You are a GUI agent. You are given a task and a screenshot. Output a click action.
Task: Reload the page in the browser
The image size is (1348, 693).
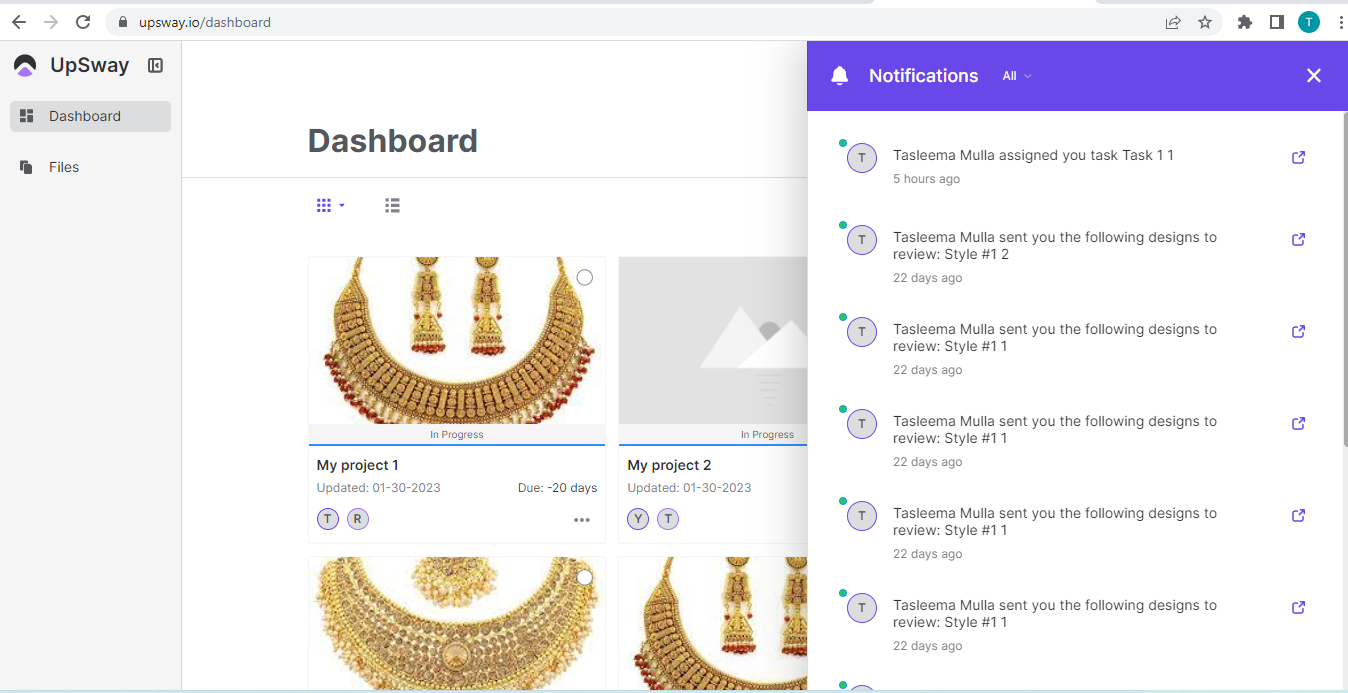point(83,22)
